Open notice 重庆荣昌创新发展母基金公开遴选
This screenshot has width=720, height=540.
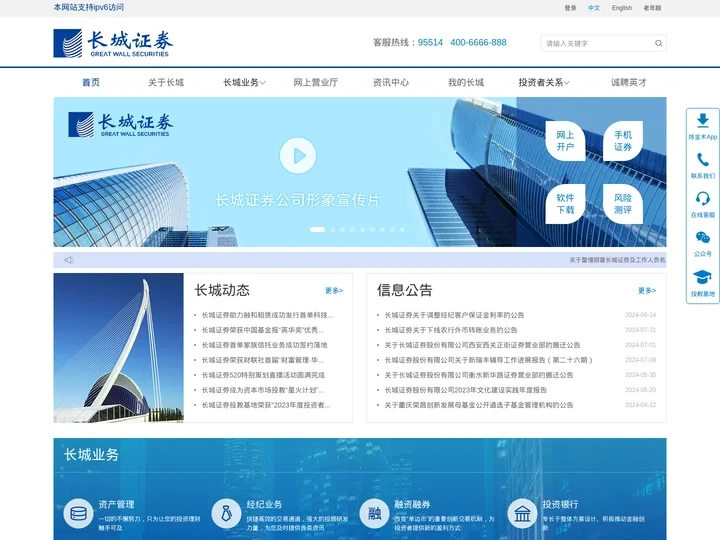pos(479,405)
